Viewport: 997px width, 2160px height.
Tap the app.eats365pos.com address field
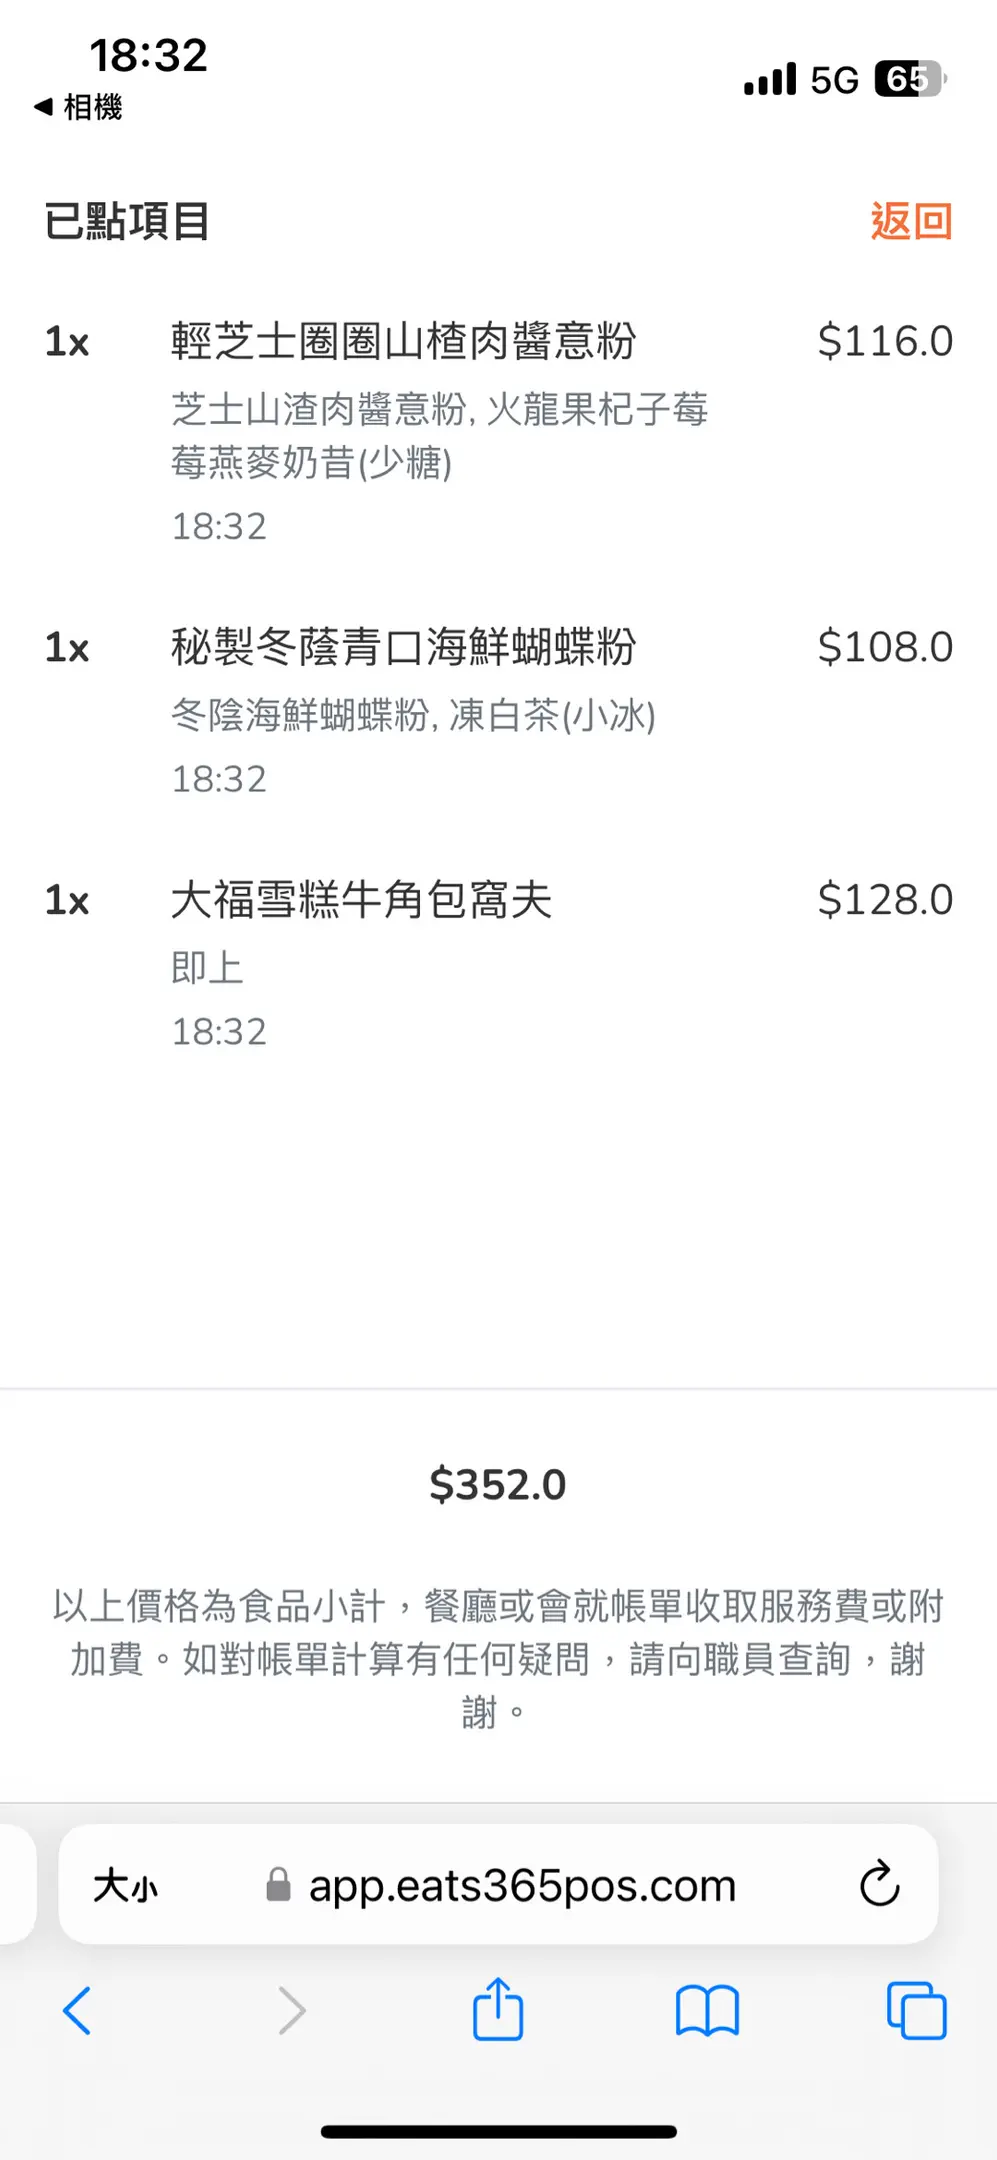click(x=522, y=1886)
